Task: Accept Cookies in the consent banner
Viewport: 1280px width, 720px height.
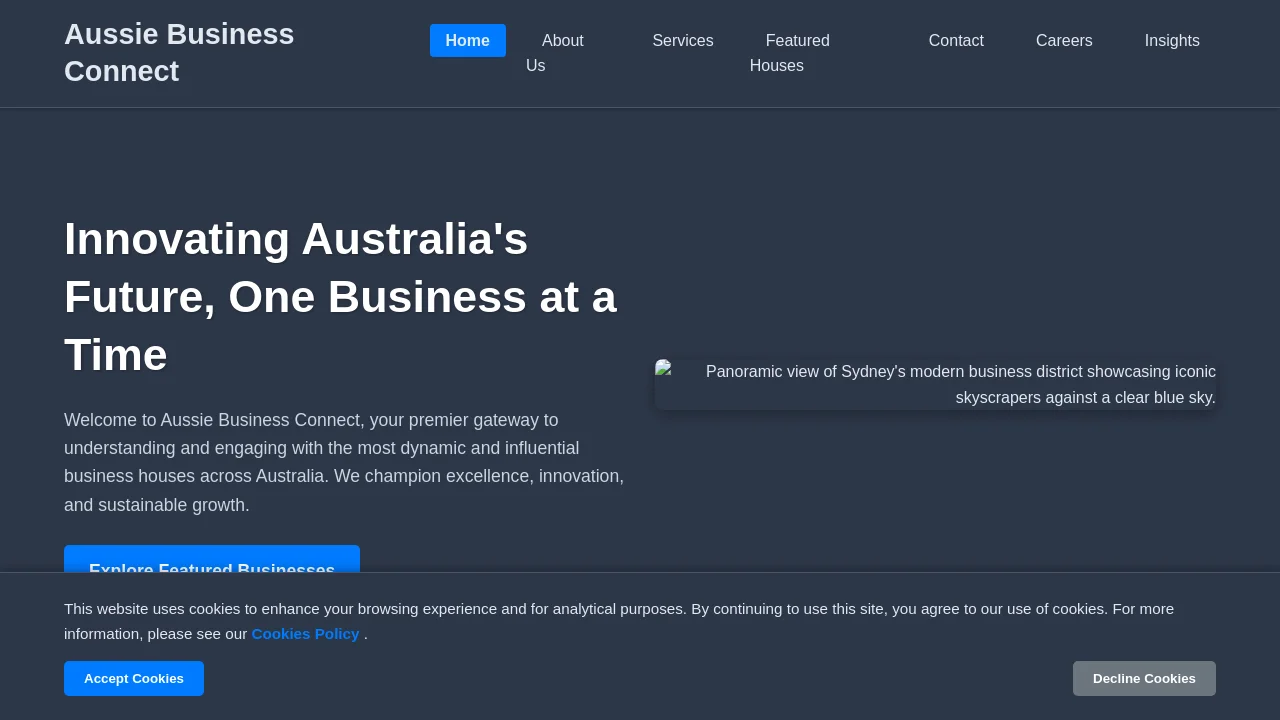Action: (x=134, y=679)
